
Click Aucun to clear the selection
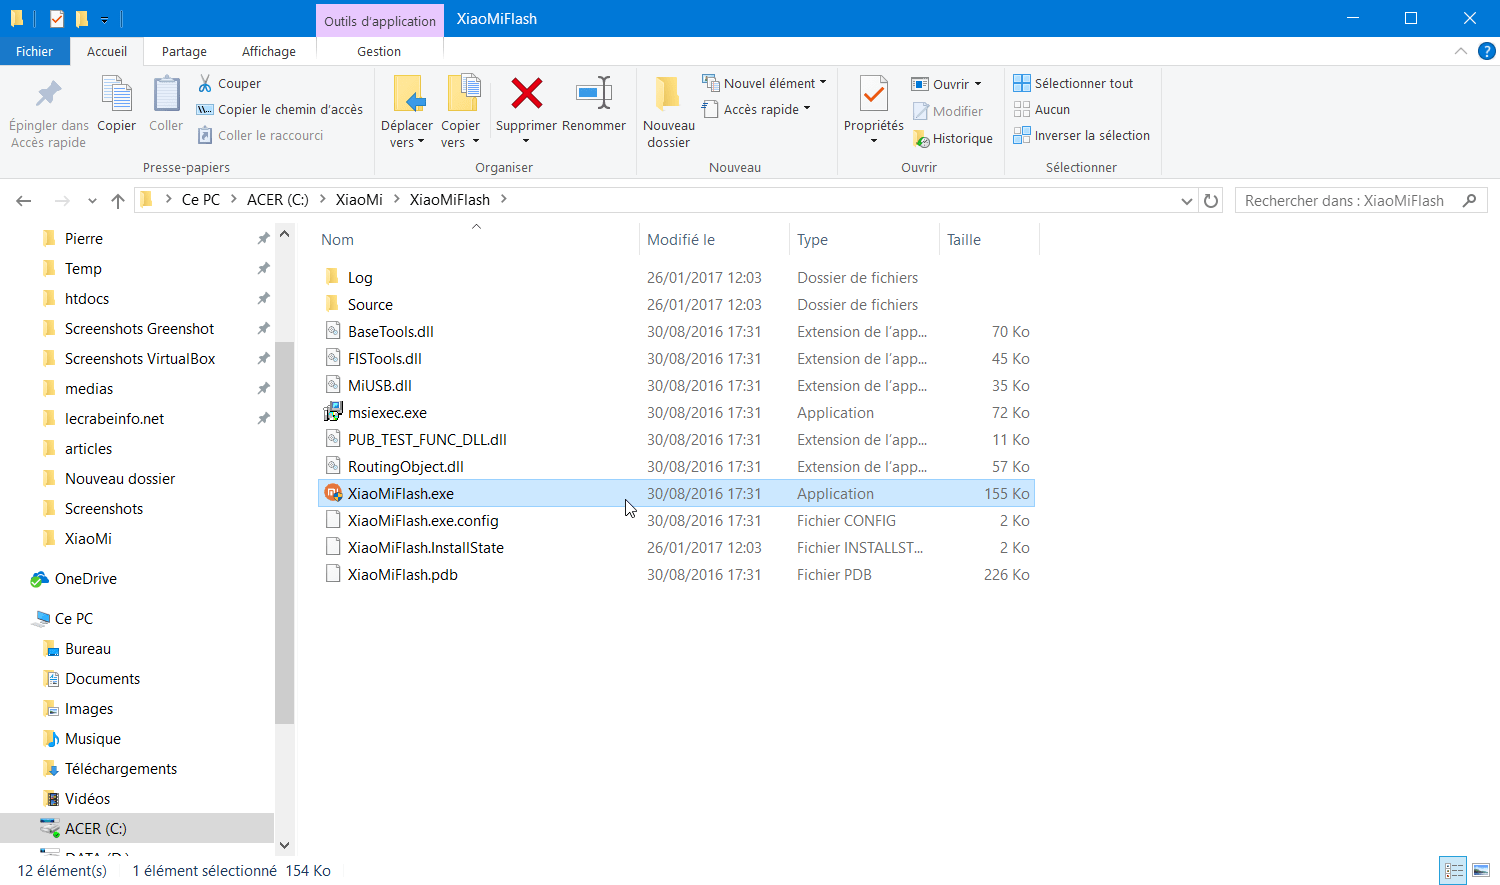pyautogui.click(x=1041, y=109)
